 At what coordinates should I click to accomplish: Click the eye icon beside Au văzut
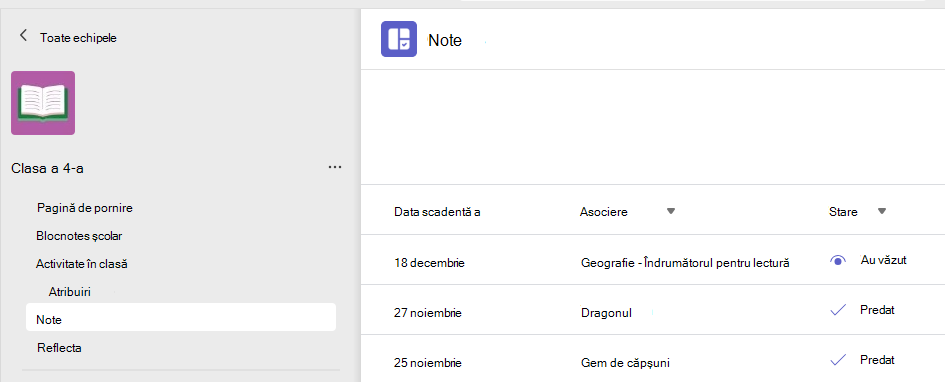click(x=838, y=261)
